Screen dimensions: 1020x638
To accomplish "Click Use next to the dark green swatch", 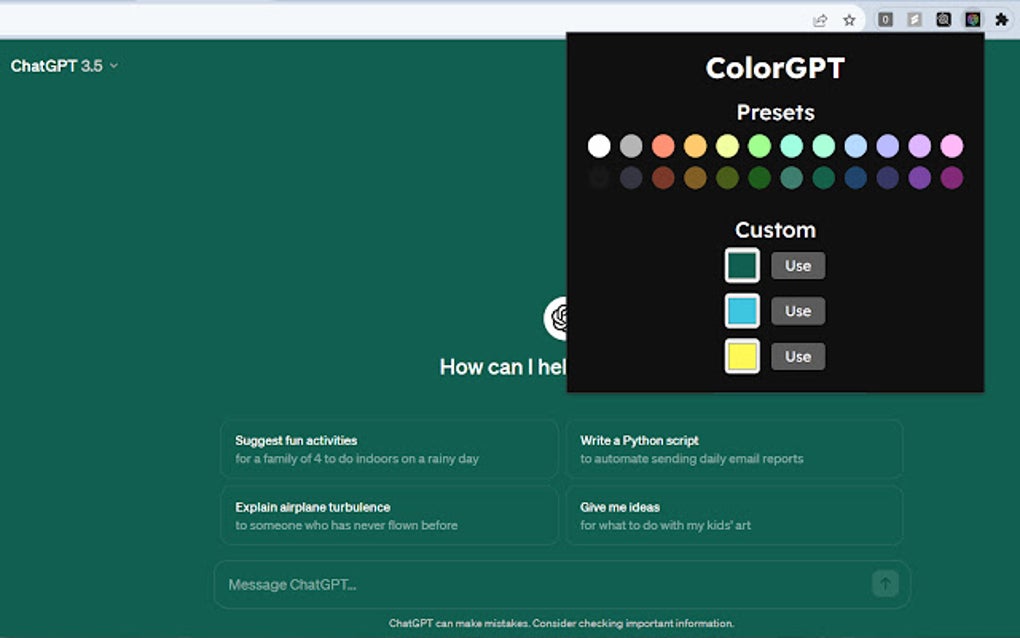I will pos(798,266).
